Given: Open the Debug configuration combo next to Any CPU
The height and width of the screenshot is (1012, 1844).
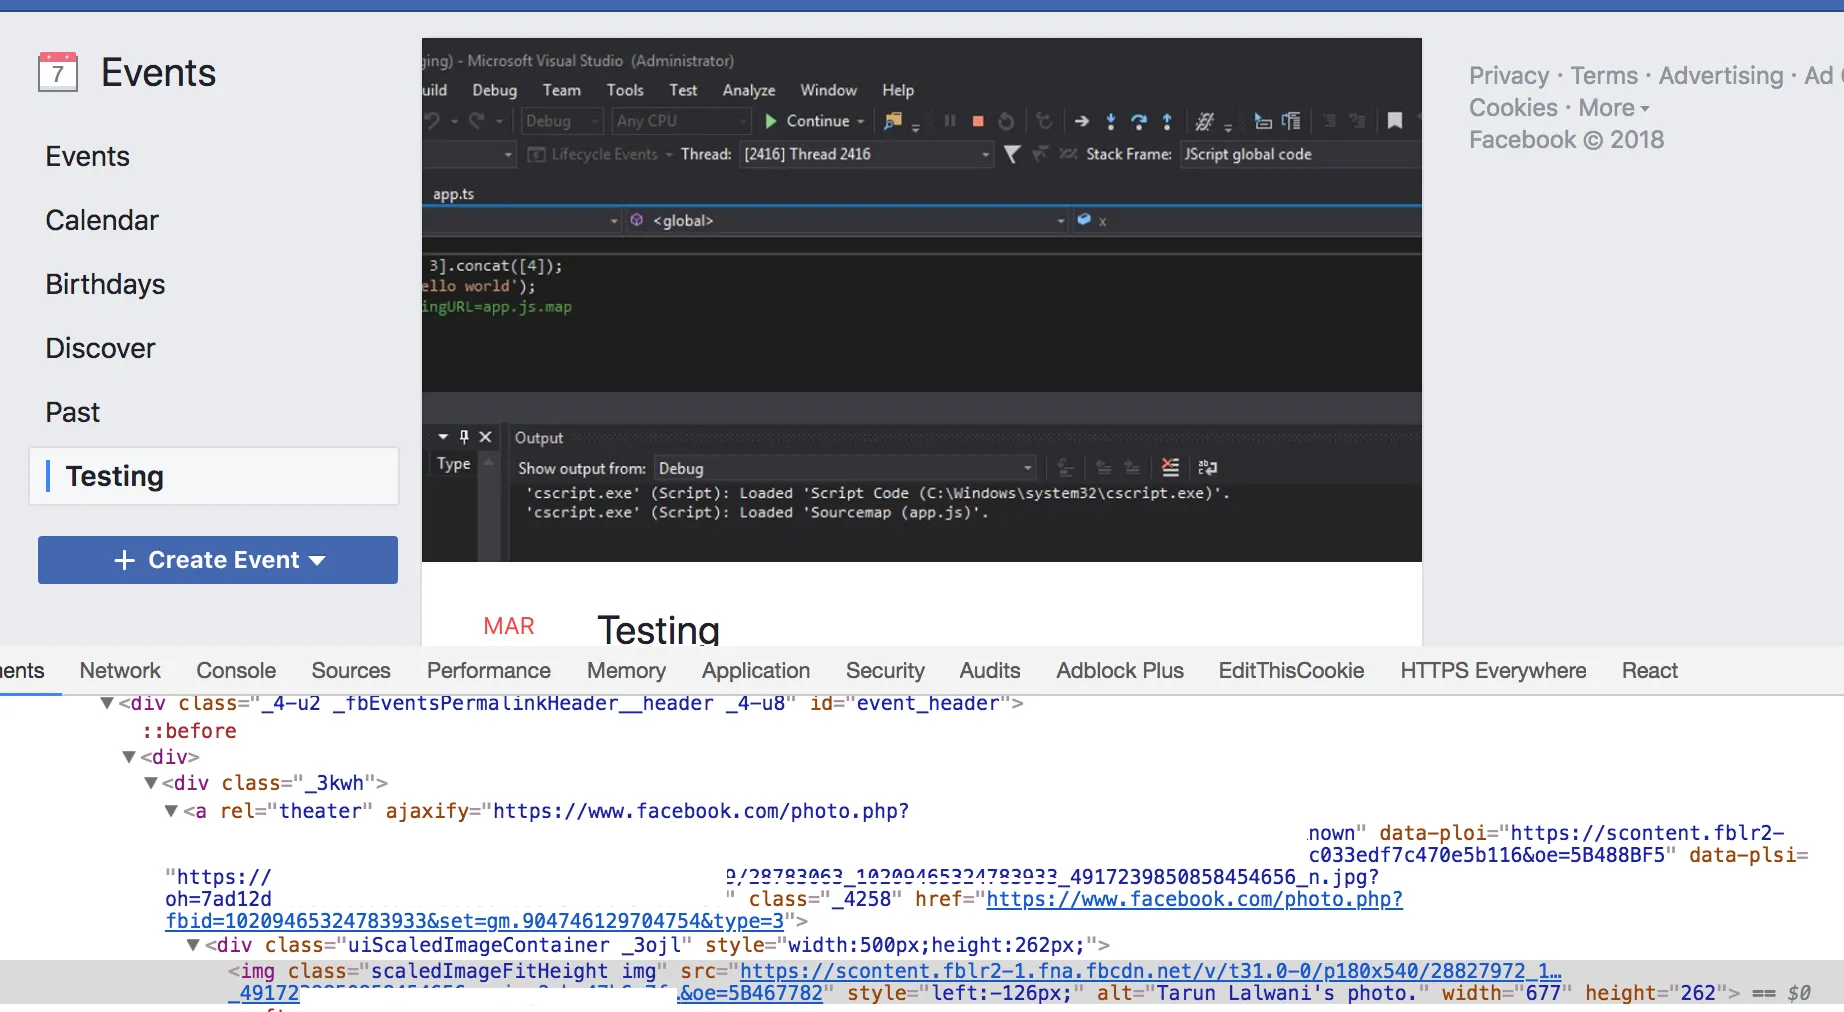Looking at the screenshot, I should pyautogui.click(x=563, y=121).
